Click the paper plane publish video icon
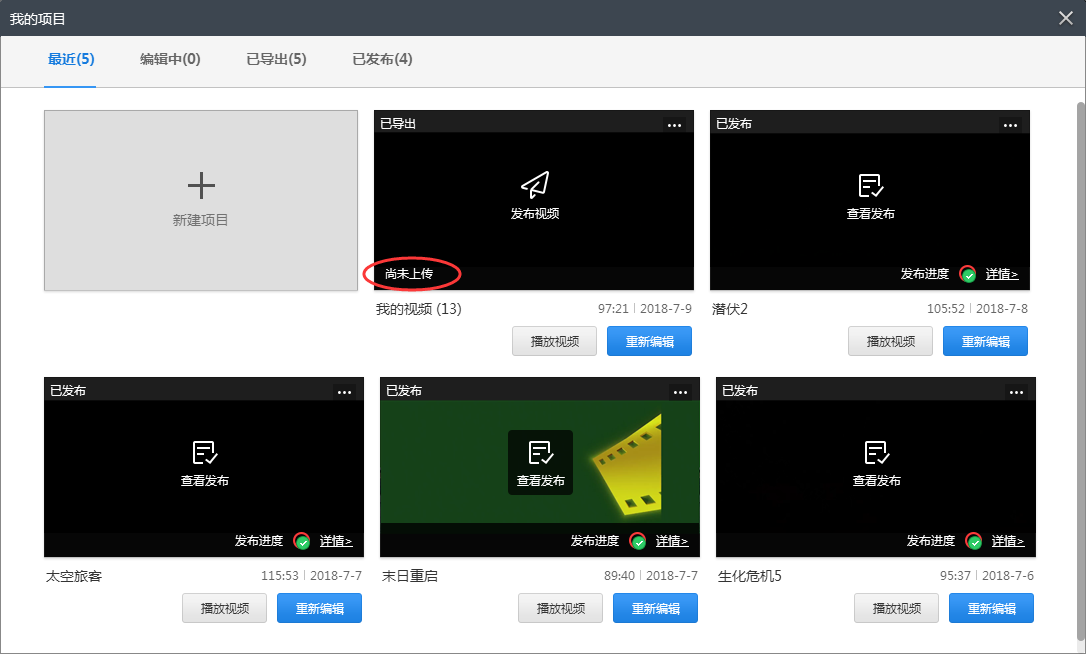This screenshot has width=1086, height=654. [x=535, y=185]
